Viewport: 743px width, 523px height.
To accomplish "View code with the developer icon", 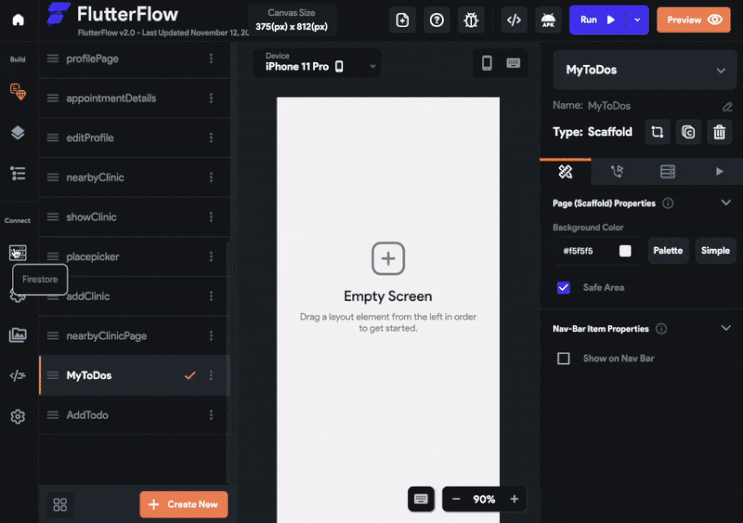I will coord(514,20).
